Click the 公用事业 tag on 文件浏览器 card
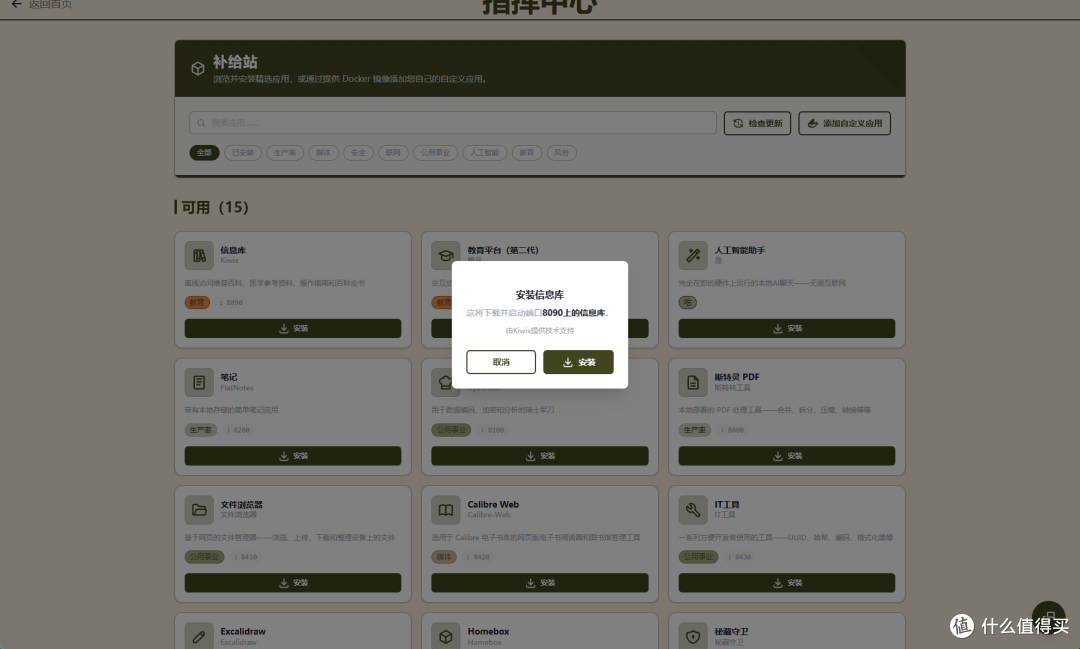 (x=204, y=557)
